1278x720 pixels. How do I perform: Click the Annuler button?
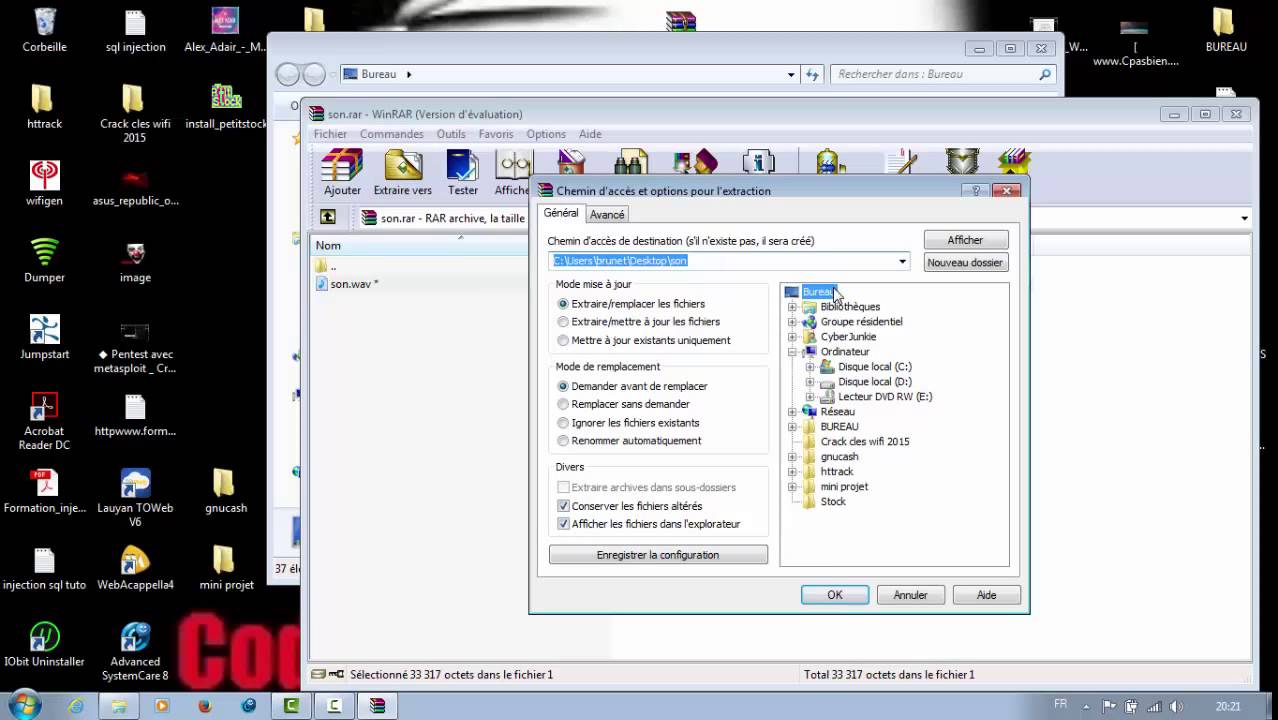pyautogui.click(x=910, y=595)
